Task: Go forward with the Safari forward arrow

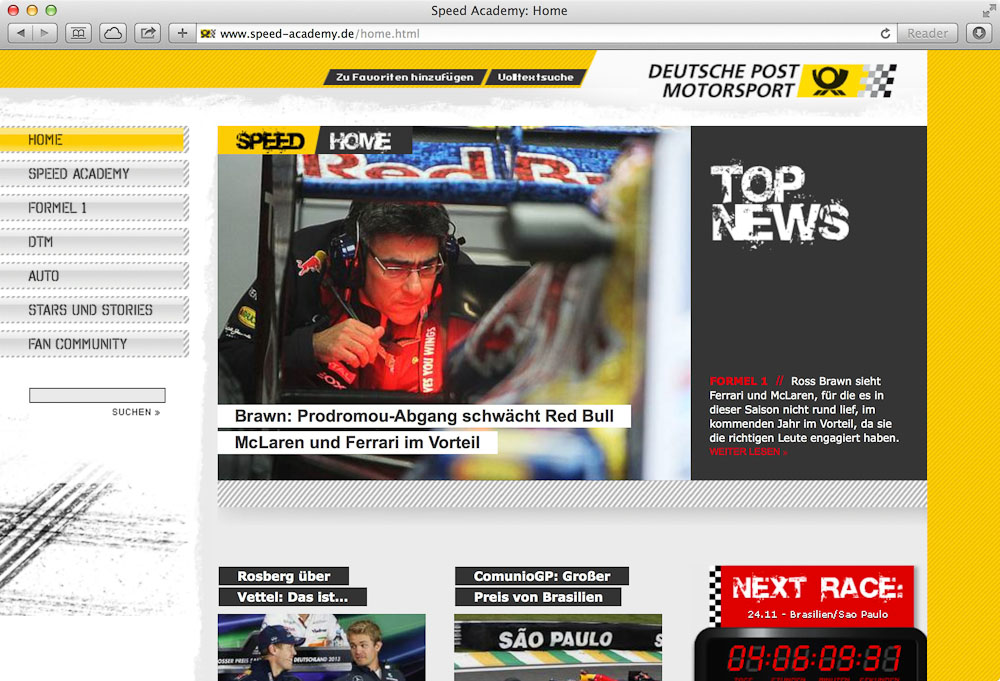Action: [x=45, y=33]
